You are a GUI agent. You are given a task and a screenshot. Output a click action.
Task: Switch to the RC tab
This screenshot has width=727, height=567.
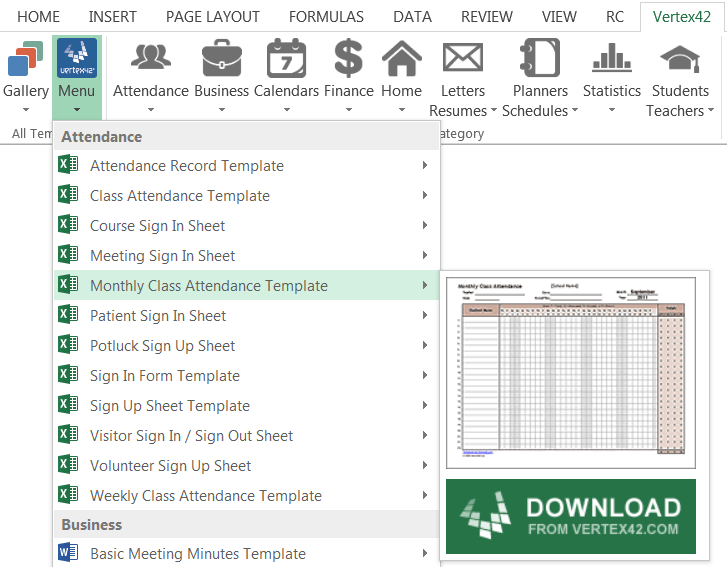pos(615,17)
